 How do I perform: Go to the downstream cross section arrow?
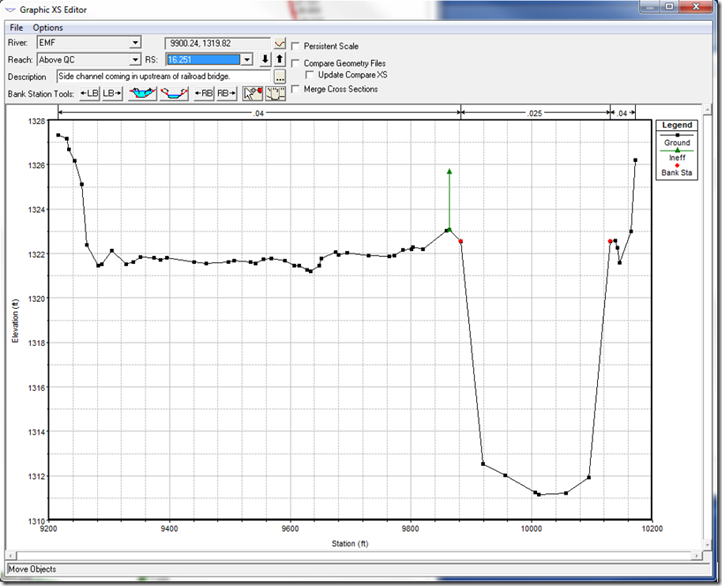[265, 60]
